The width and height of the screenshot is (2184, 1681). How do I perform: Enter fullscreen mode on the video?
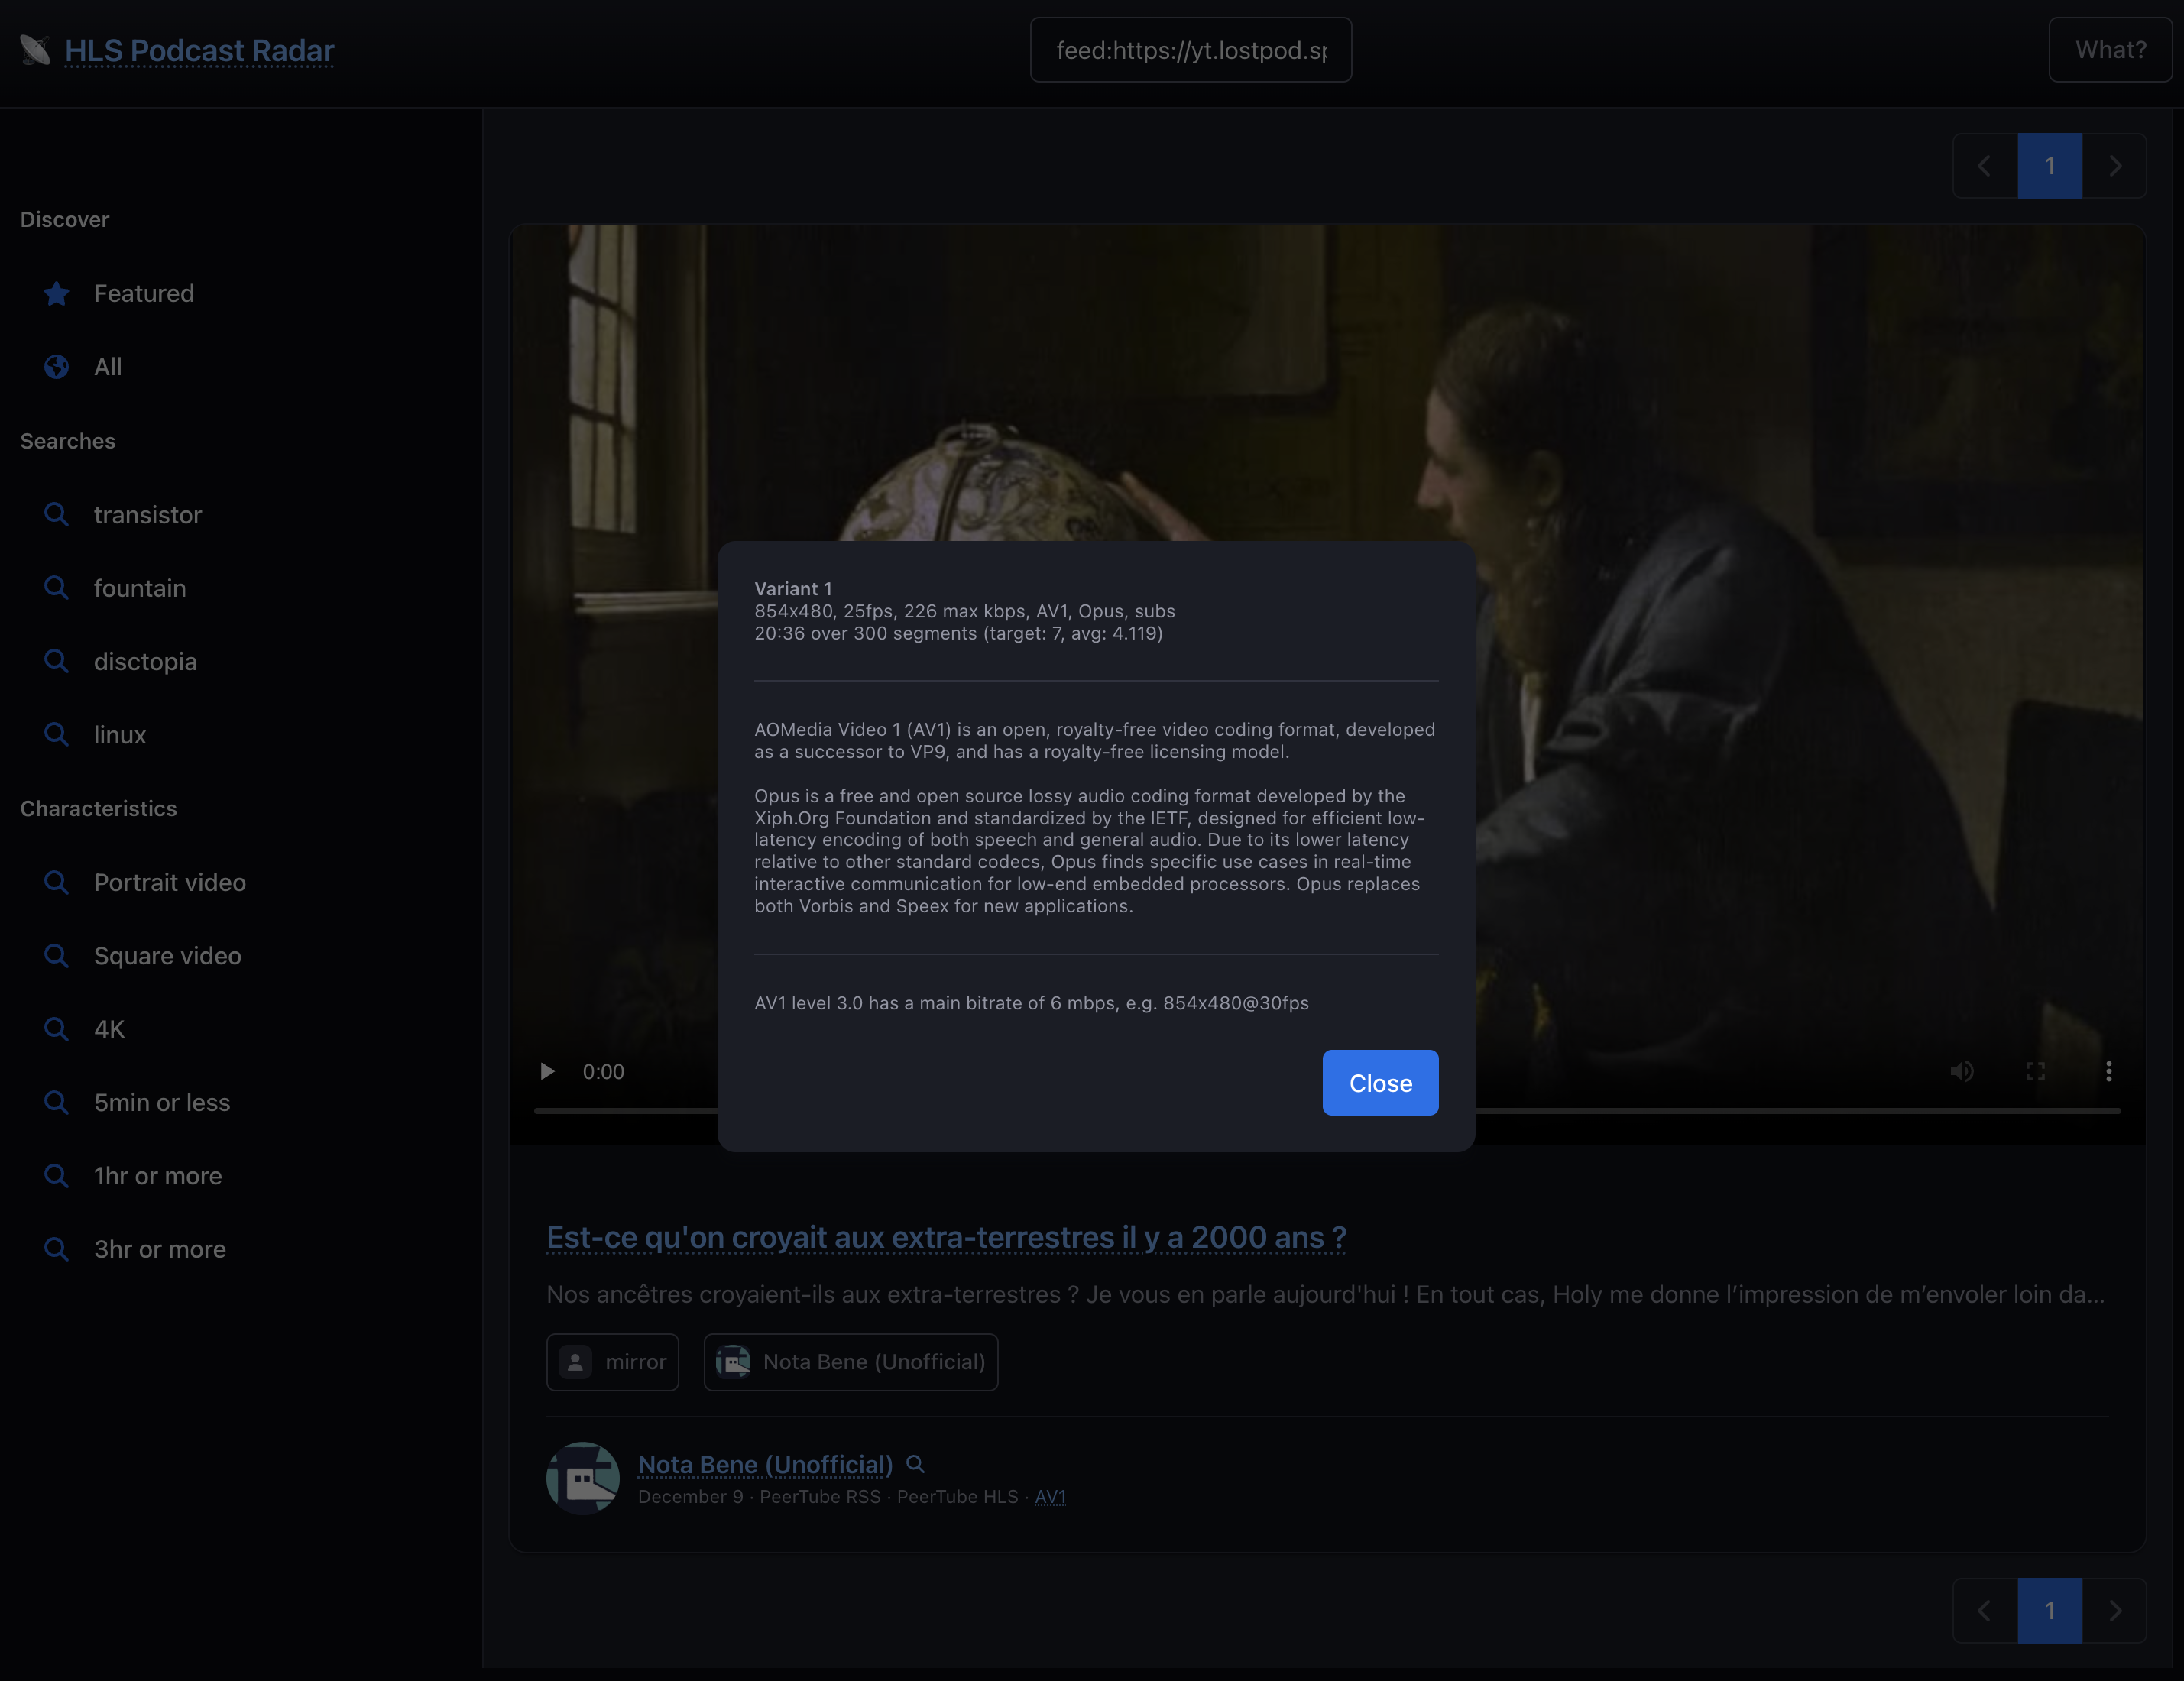pos(2035,1072)
